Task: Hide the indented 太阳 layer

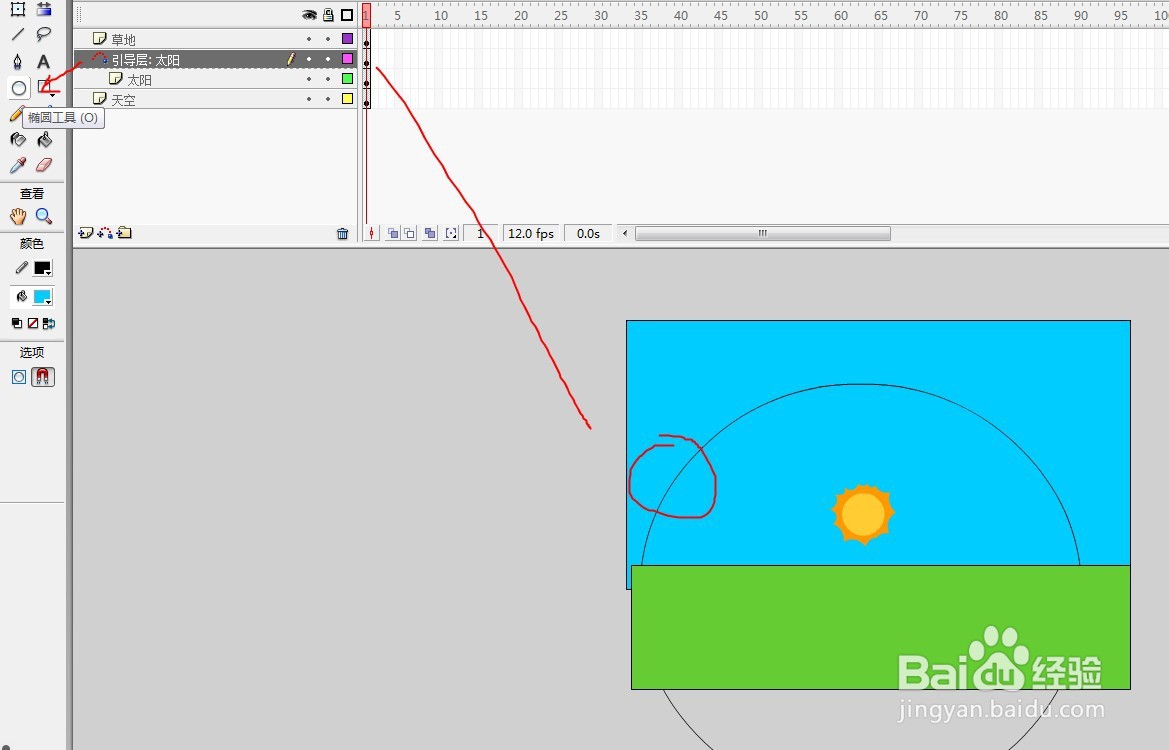Action: coord(309,79)
